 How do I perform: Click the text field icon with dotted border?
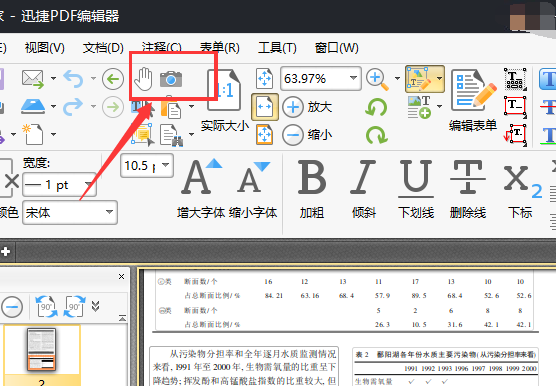515,79
